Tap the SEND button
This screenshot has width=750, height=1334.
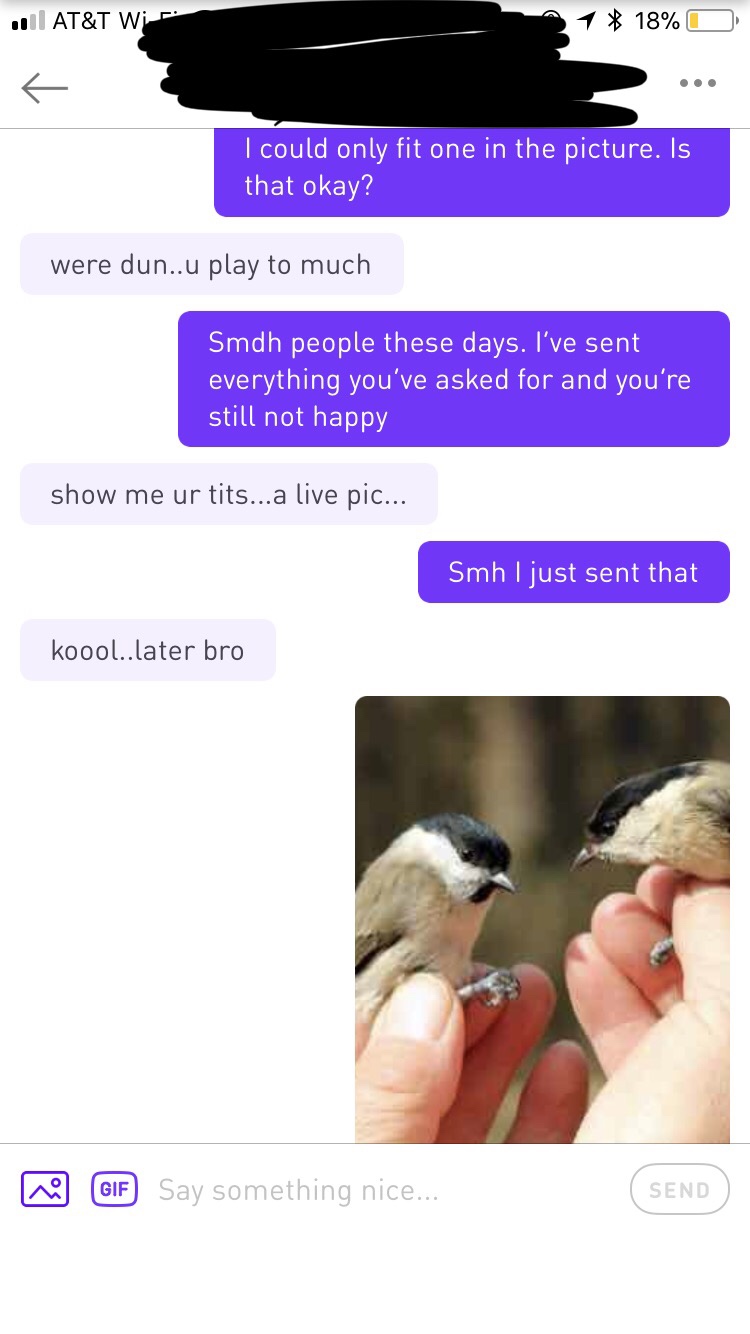point(680,1190)
